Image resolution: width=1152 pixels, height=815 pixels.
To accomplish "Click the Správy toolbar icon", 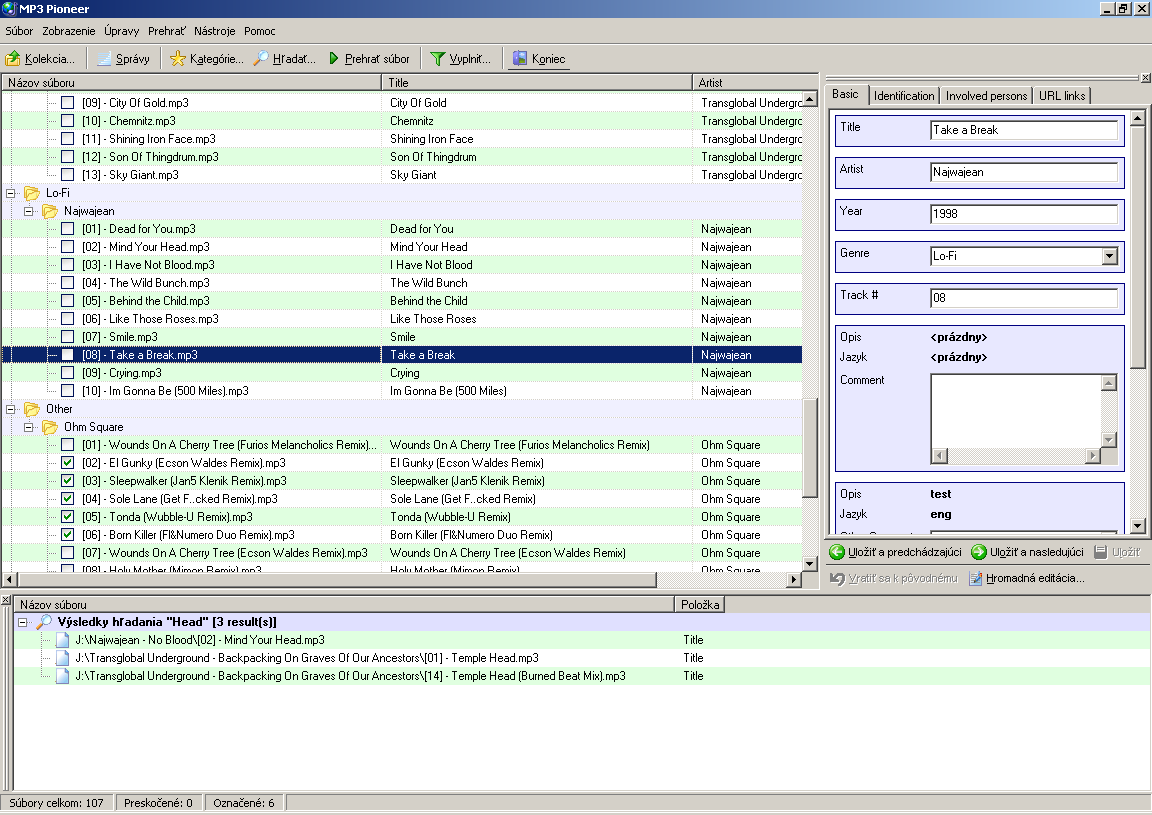I will (103, 59).
